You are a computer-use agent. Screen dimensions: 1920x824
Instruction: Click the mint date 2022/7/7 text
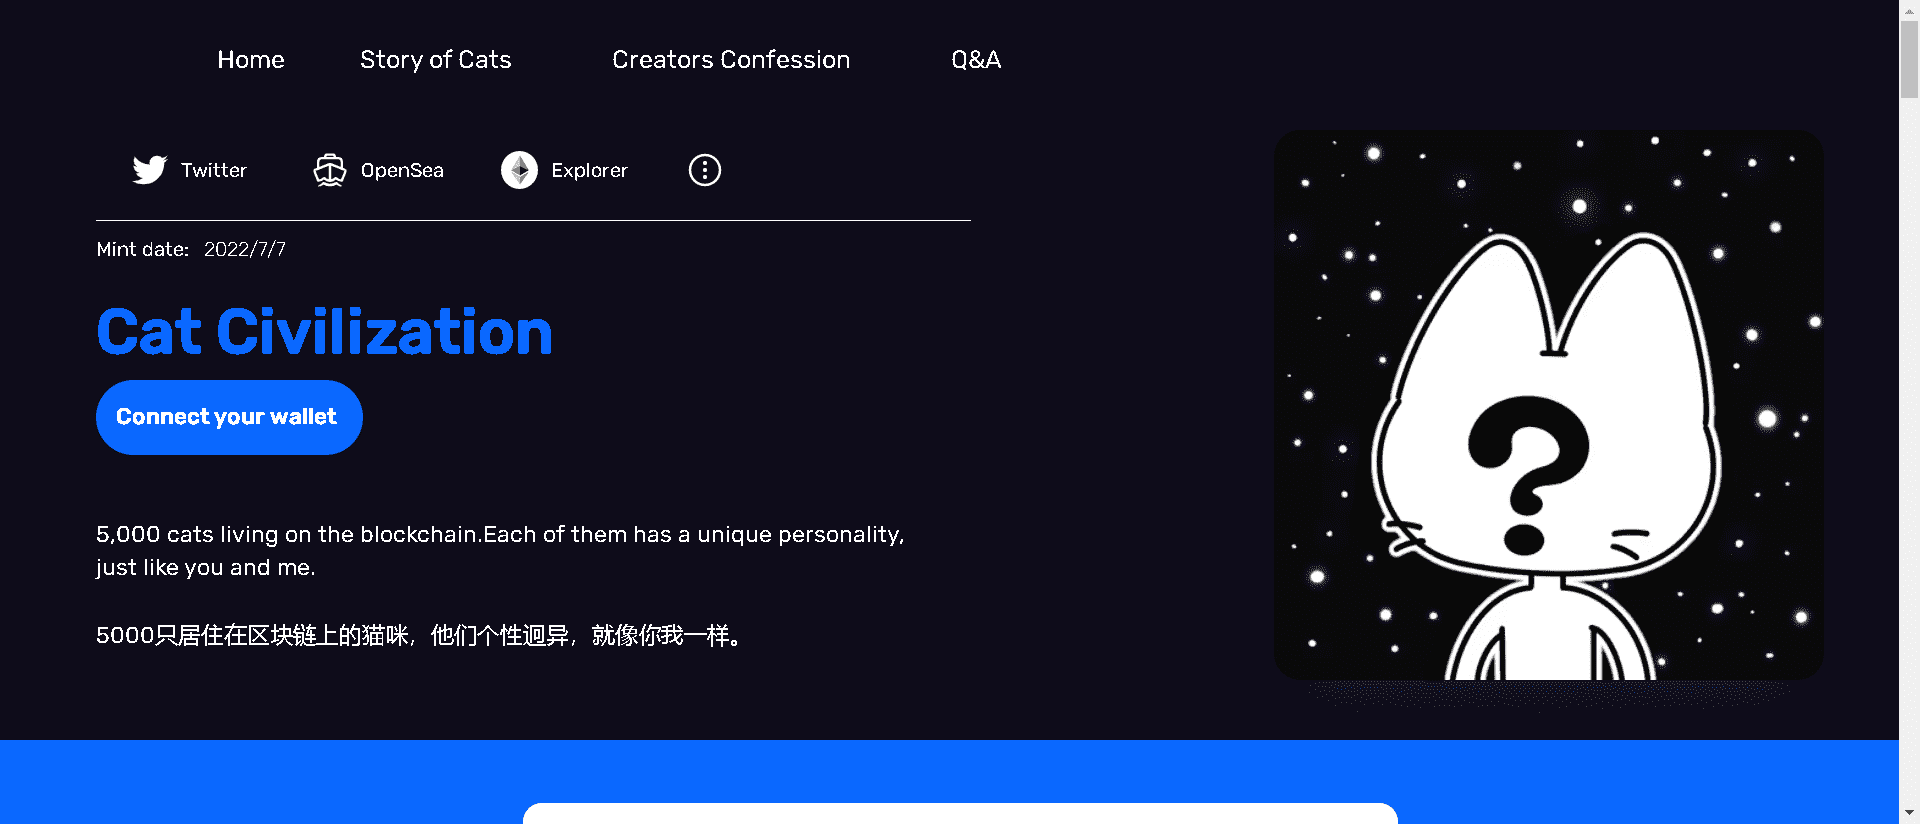pos(245,249)
